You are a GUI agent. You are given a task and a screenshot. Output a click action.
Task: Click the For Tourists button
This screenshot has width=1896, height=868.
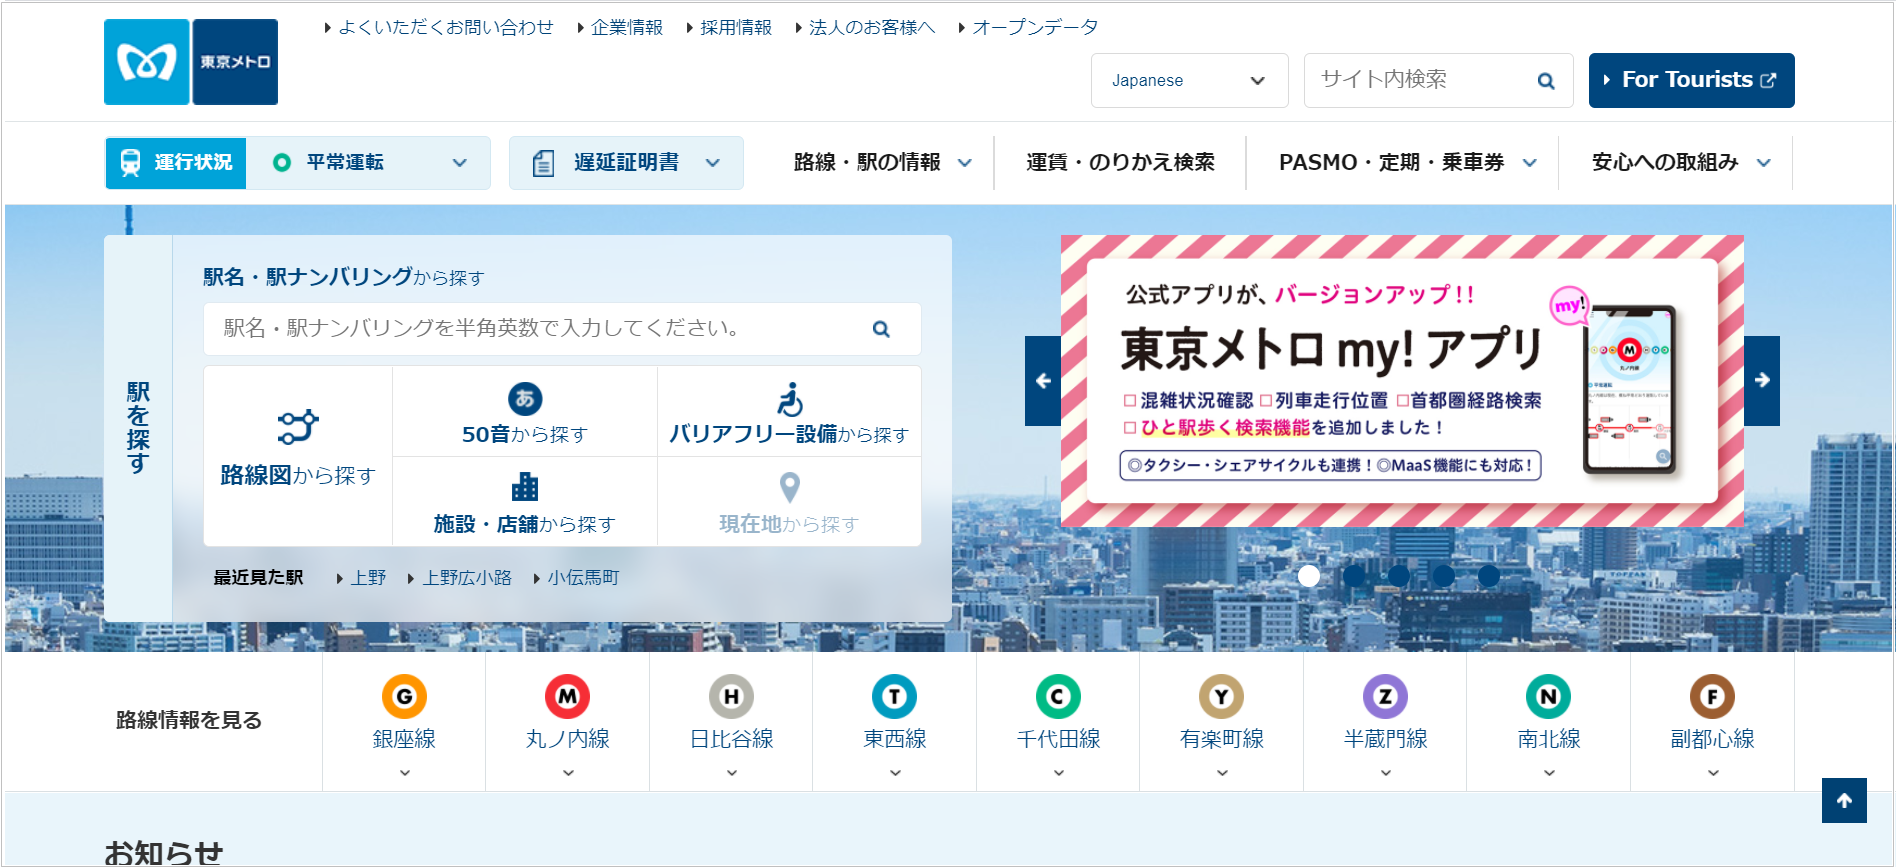point(1691,80)
